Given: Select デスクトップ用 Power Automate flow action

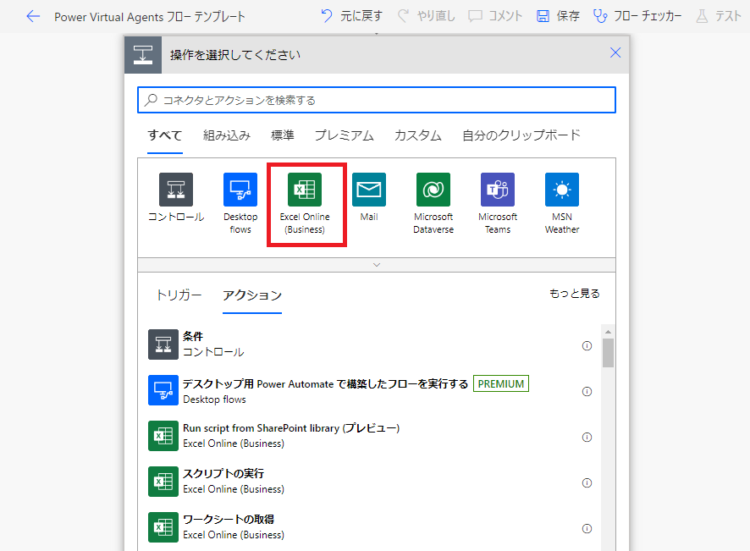Looking at the screenshot, I should [x=368, y=390].
